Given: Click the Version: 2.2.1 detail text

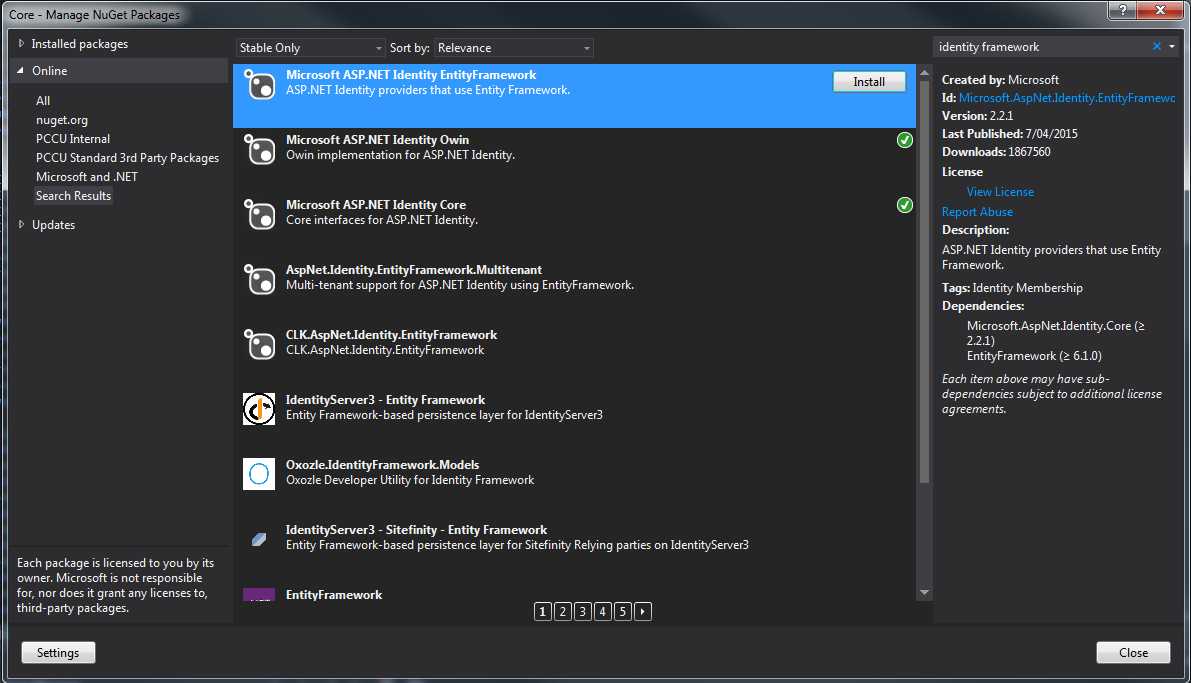Looking at the screenshot, I should [977, 115].
